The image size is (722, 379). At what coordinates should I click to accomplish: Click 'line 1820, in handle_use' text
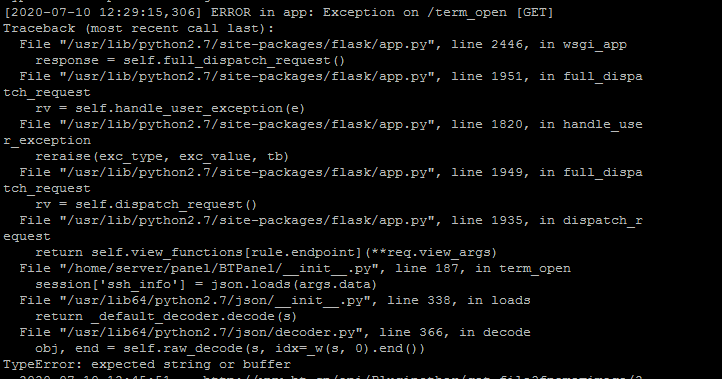(547, 125)
